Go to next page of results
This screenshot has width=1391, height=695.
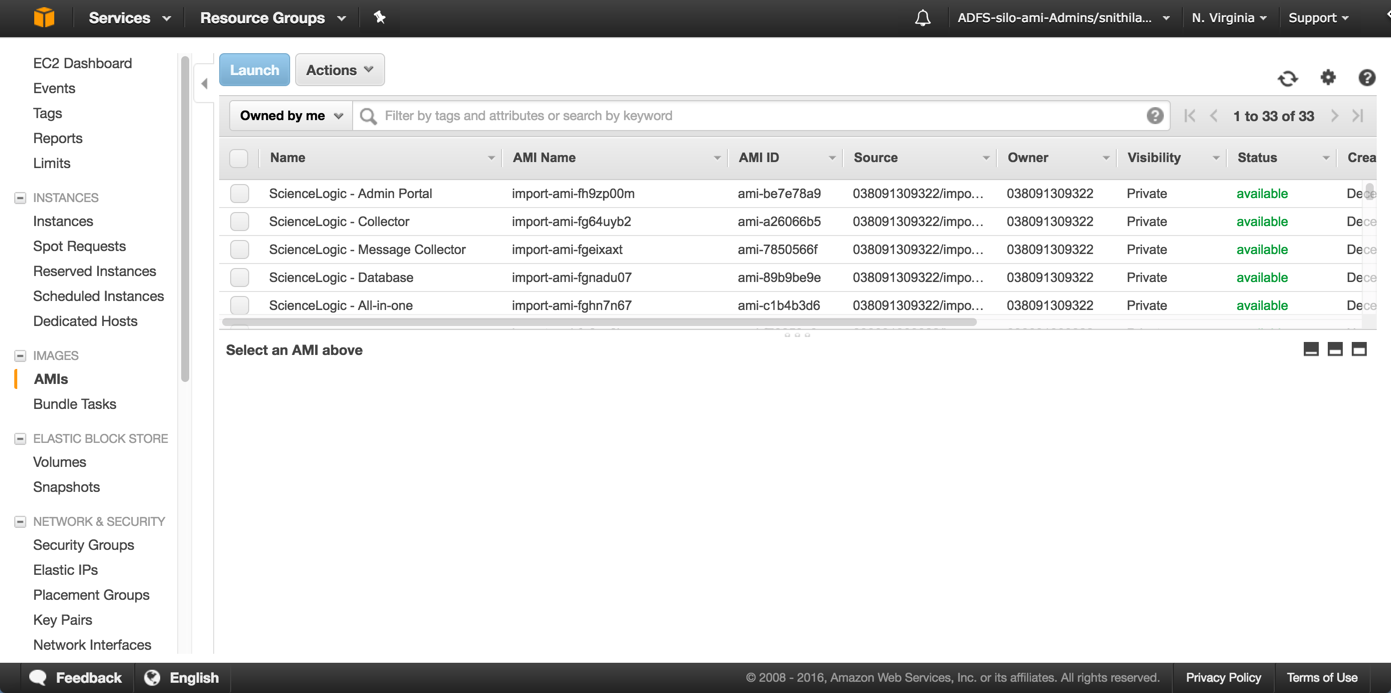coord(1334,116)
